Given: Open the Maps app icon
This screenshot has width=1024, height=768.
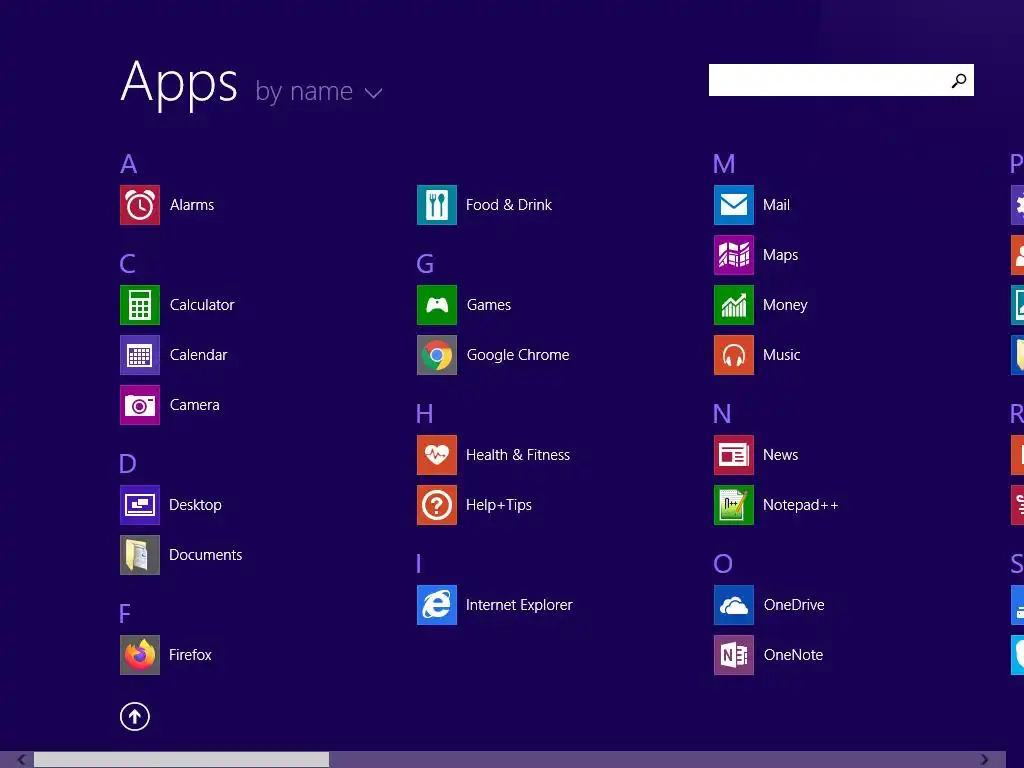Looking at the screenshot, I should [x=734, y=255].
